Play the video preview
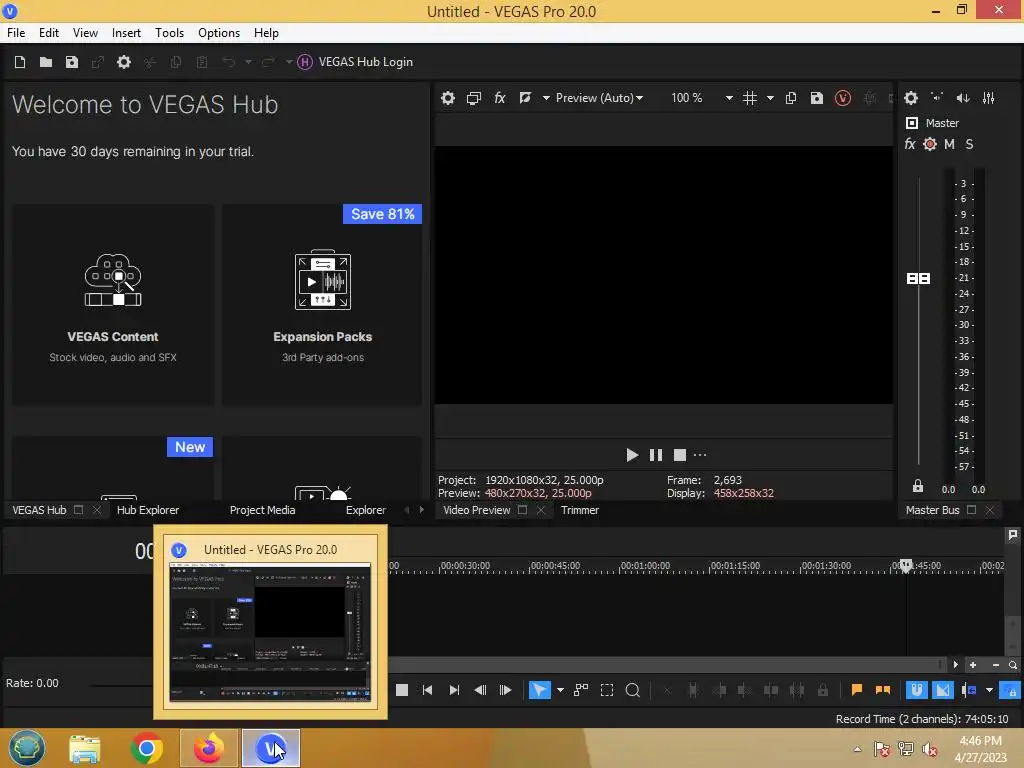This screenshot has width=1024, height=768. [x=632, y=455]
